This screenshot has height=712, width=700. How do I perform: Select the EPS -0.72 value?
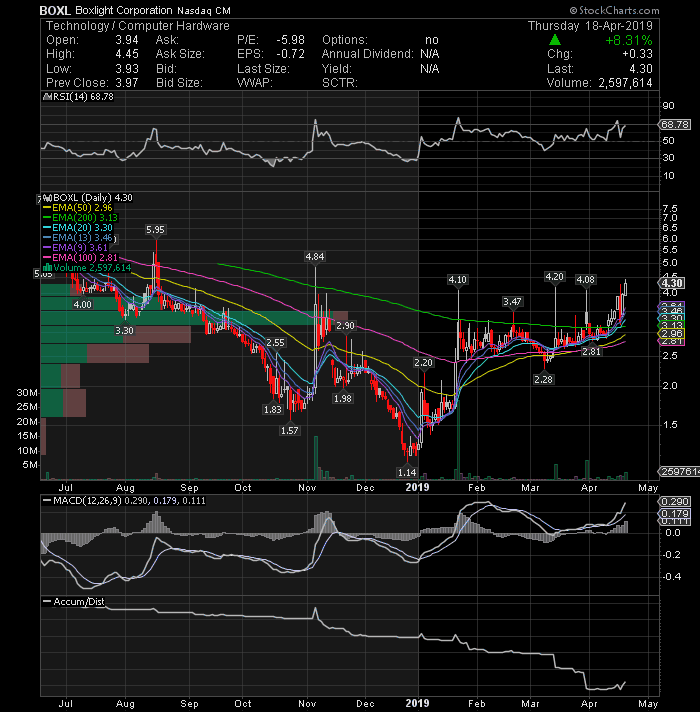pos(291,54)
